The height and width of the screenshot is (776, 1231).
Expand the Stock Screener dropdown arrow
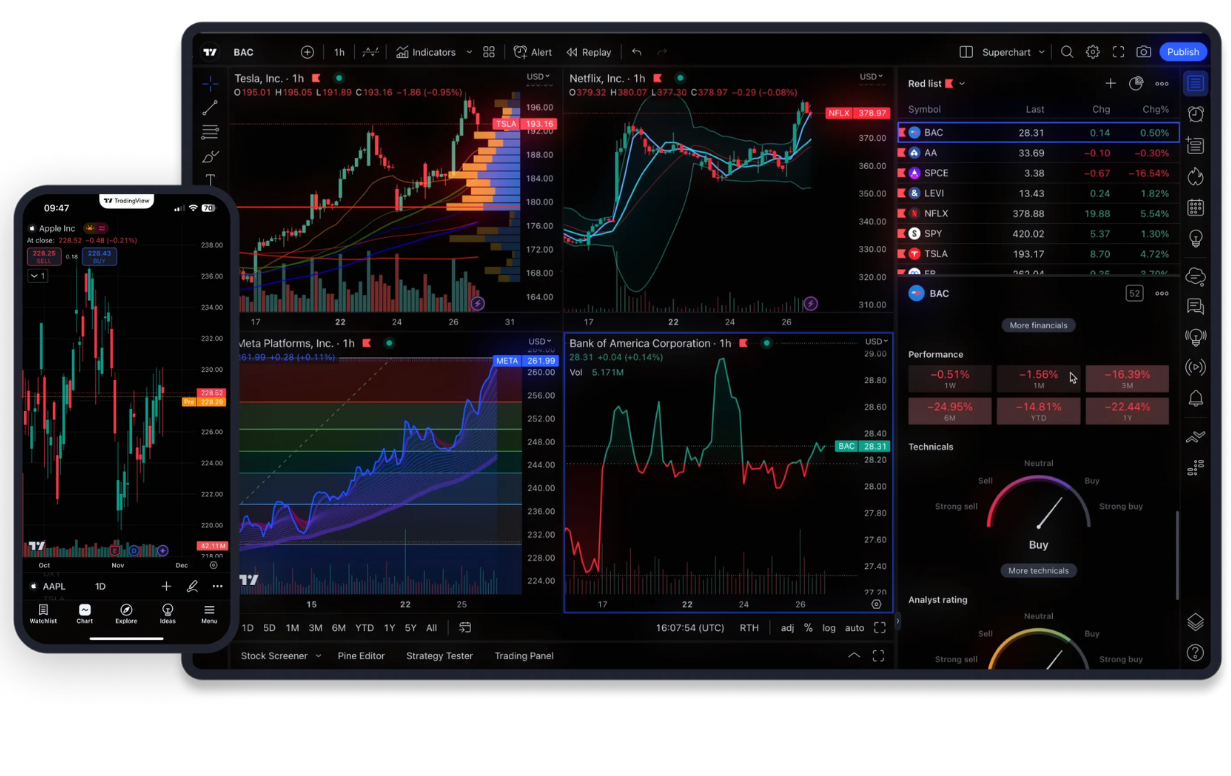[x=319, y=656]
